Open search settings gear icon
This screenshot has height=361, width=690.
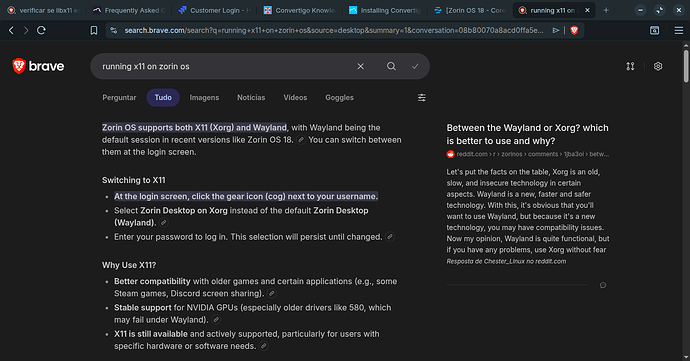click(x=658, y=66)
